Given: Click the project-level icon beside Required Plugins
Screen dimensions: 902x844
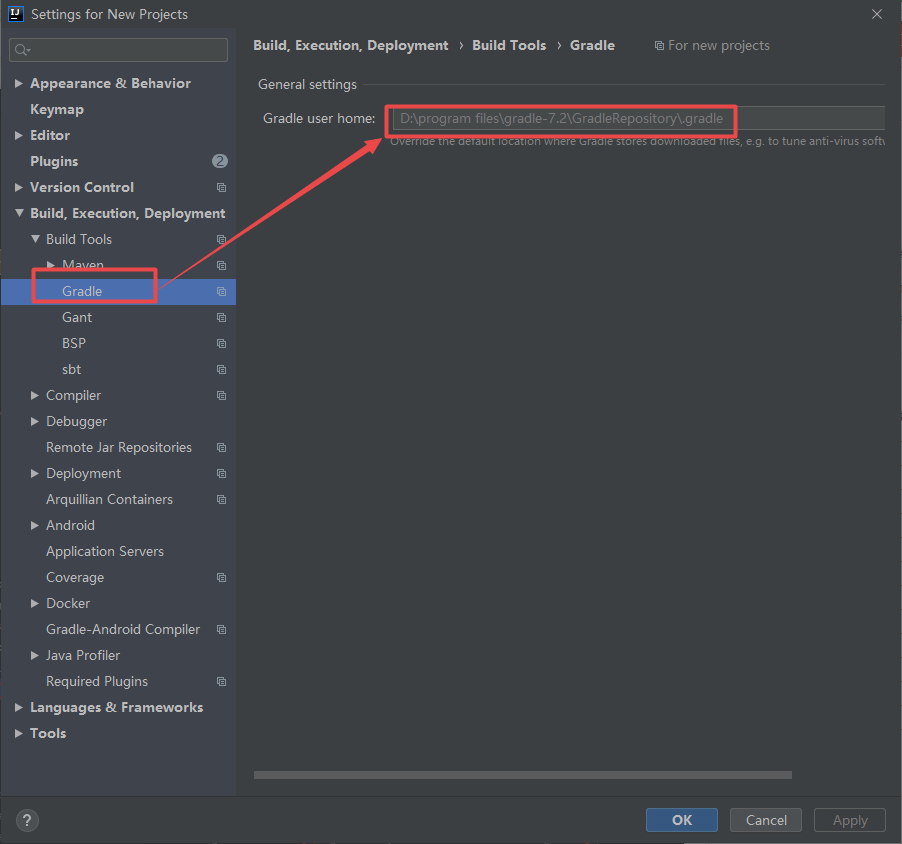Looking at the screenshot, I should (x=221, y=681).
